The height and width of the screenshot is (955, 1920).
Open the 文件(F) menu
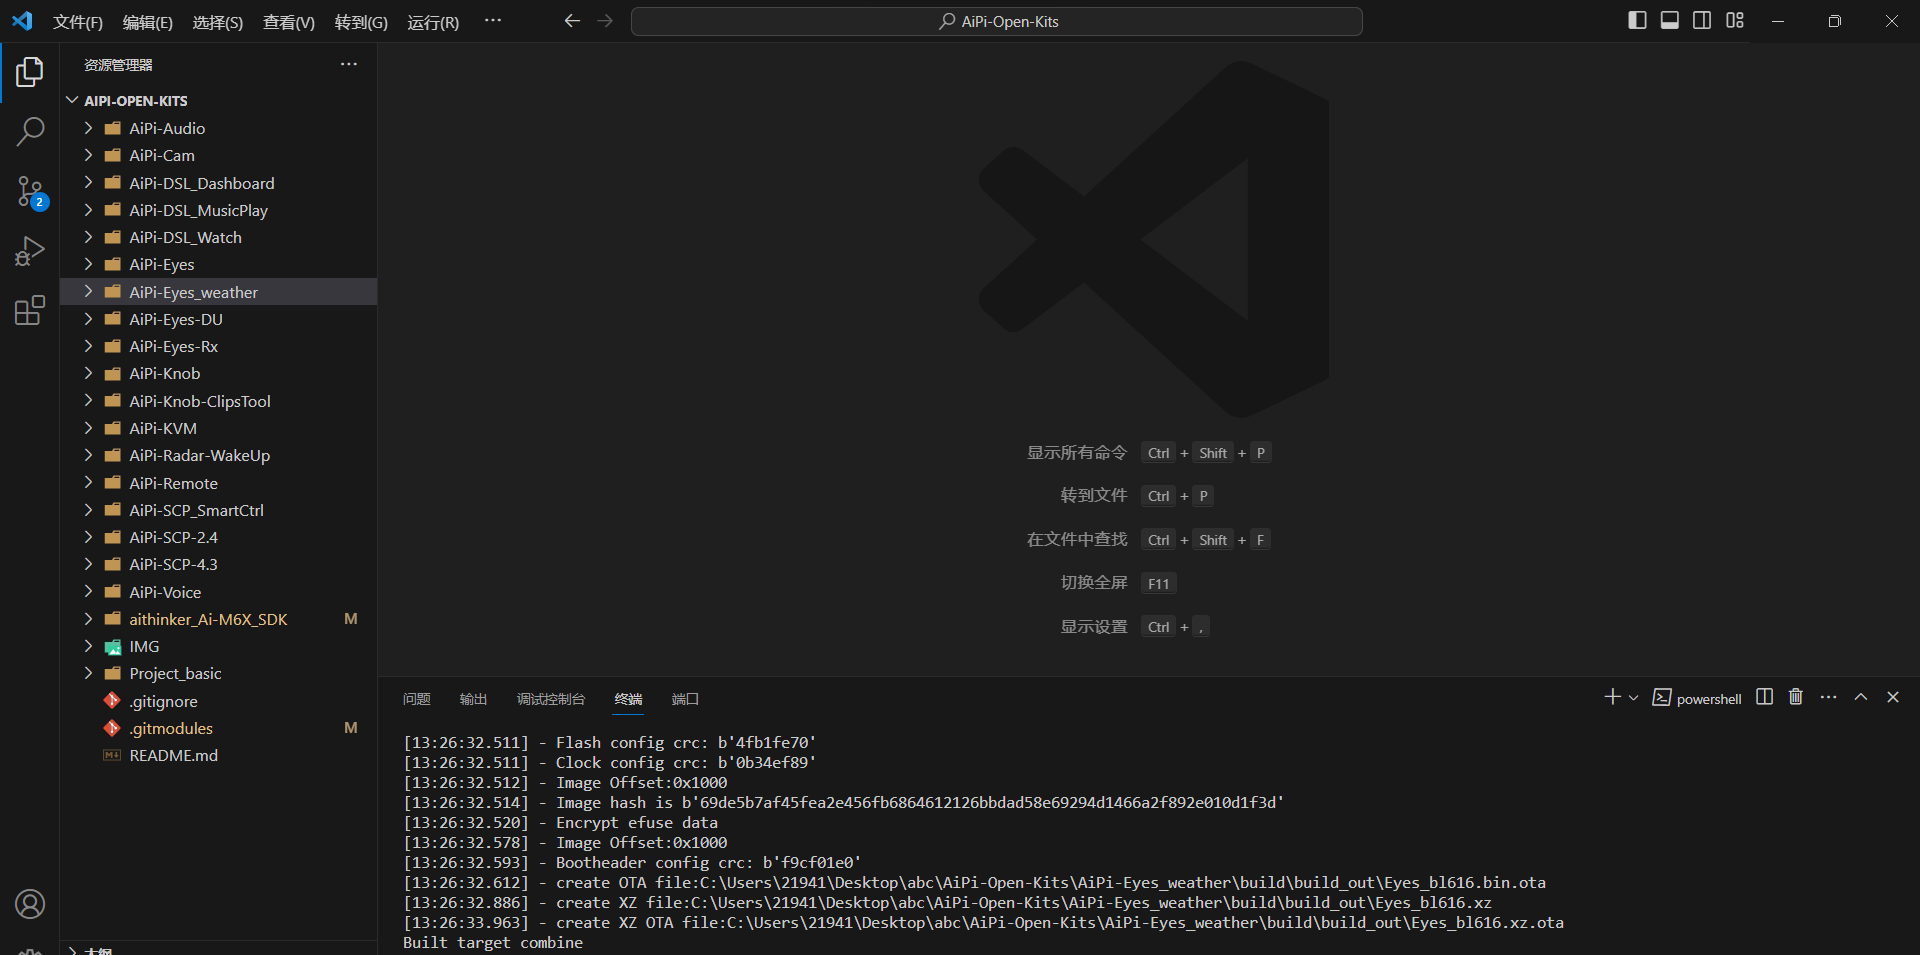pos(78,22)
